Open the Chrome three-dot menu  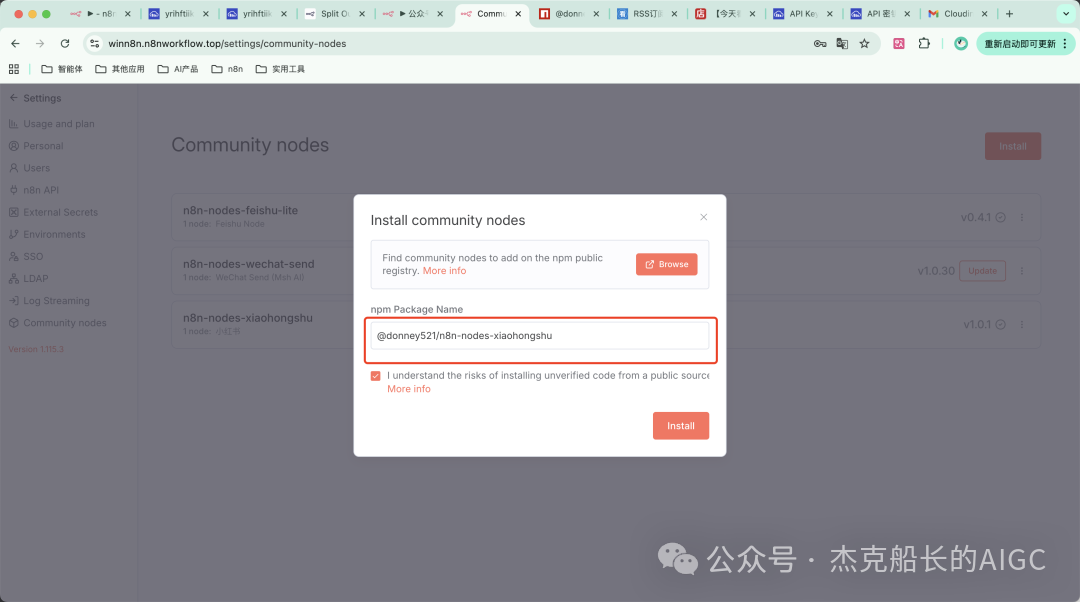coord(1065,43)
